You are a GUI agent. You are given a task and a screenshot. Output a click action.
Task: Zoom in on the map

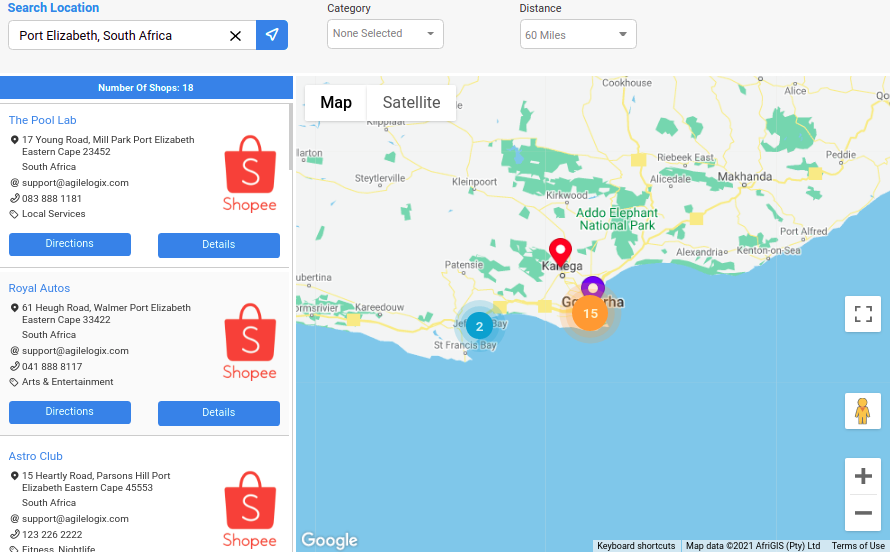(863, 475)
